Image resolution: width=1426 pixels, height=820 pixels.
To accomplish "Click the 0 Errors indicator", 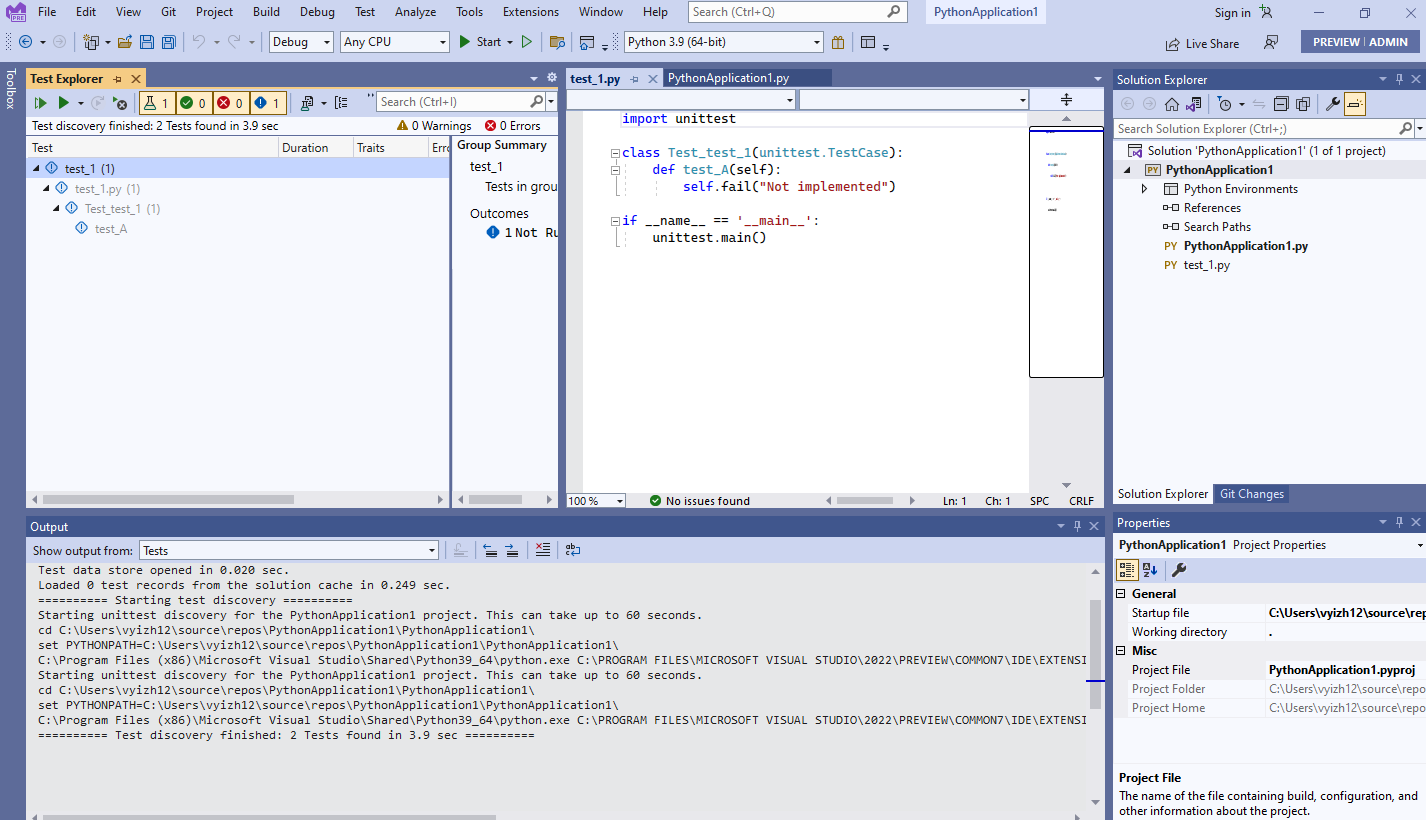I will (x=512, y=126).
